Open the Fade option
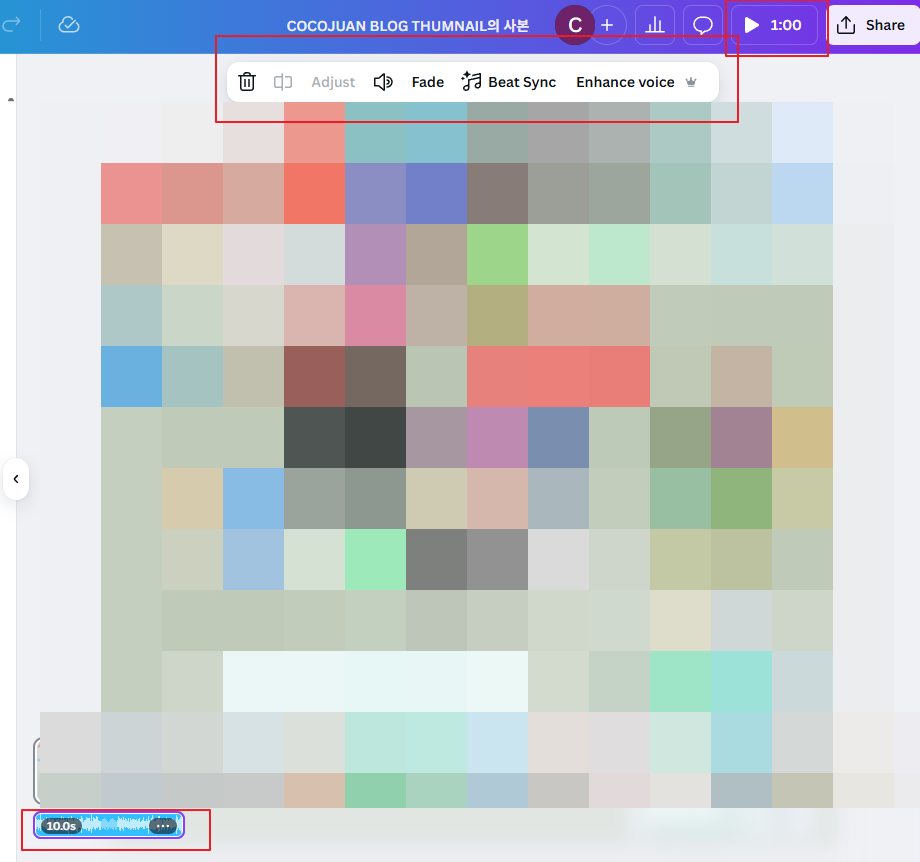 point(427,82)
